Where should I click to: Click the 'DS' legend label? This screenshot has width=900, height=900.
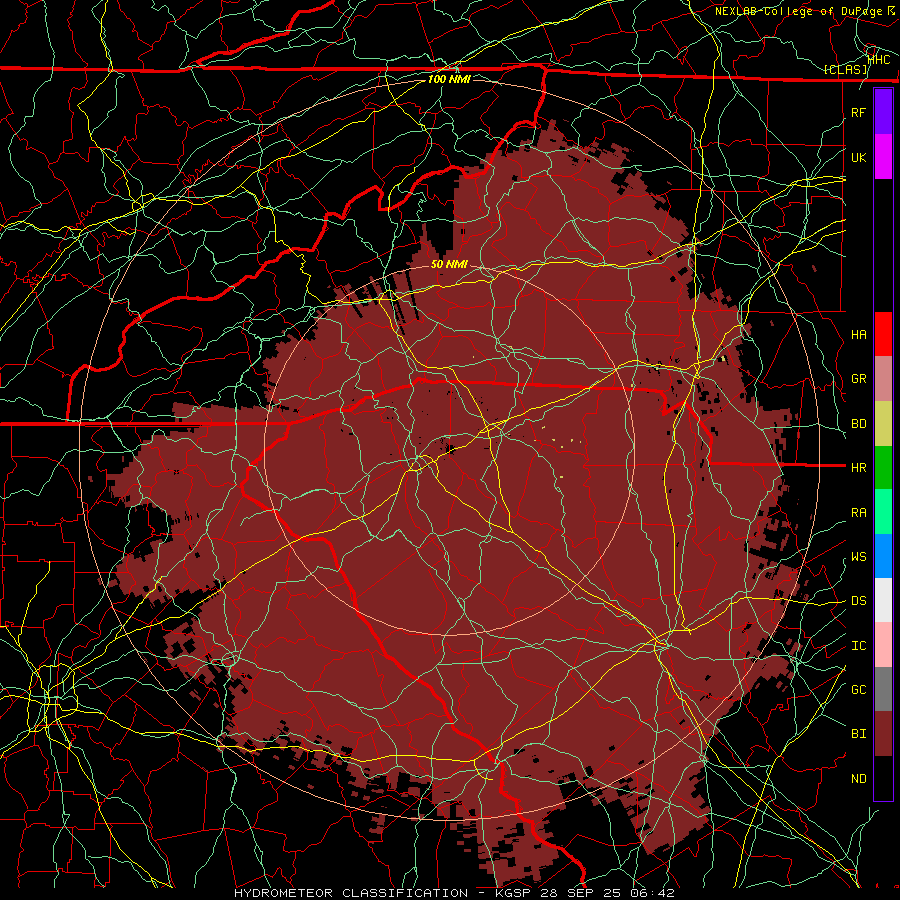858,600
